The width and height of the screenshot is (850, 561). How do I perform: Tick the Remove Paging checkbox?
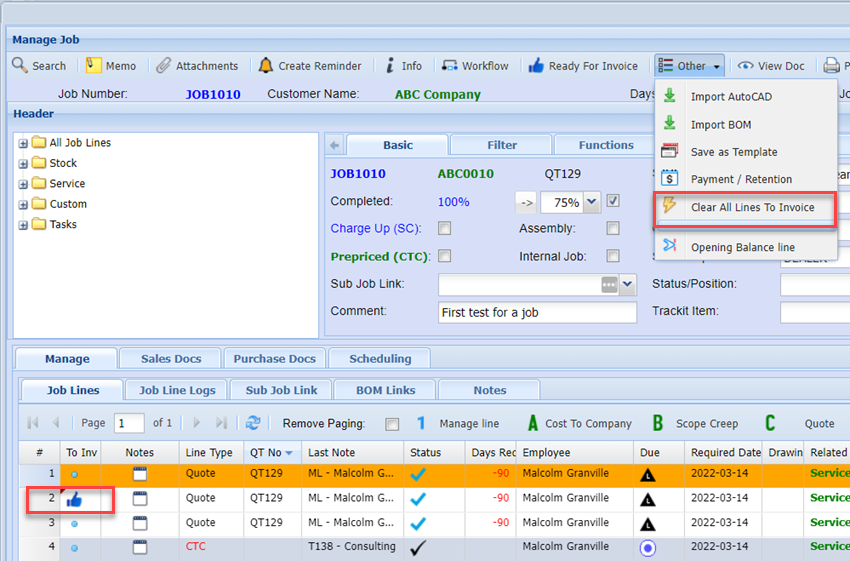(392, 424)
